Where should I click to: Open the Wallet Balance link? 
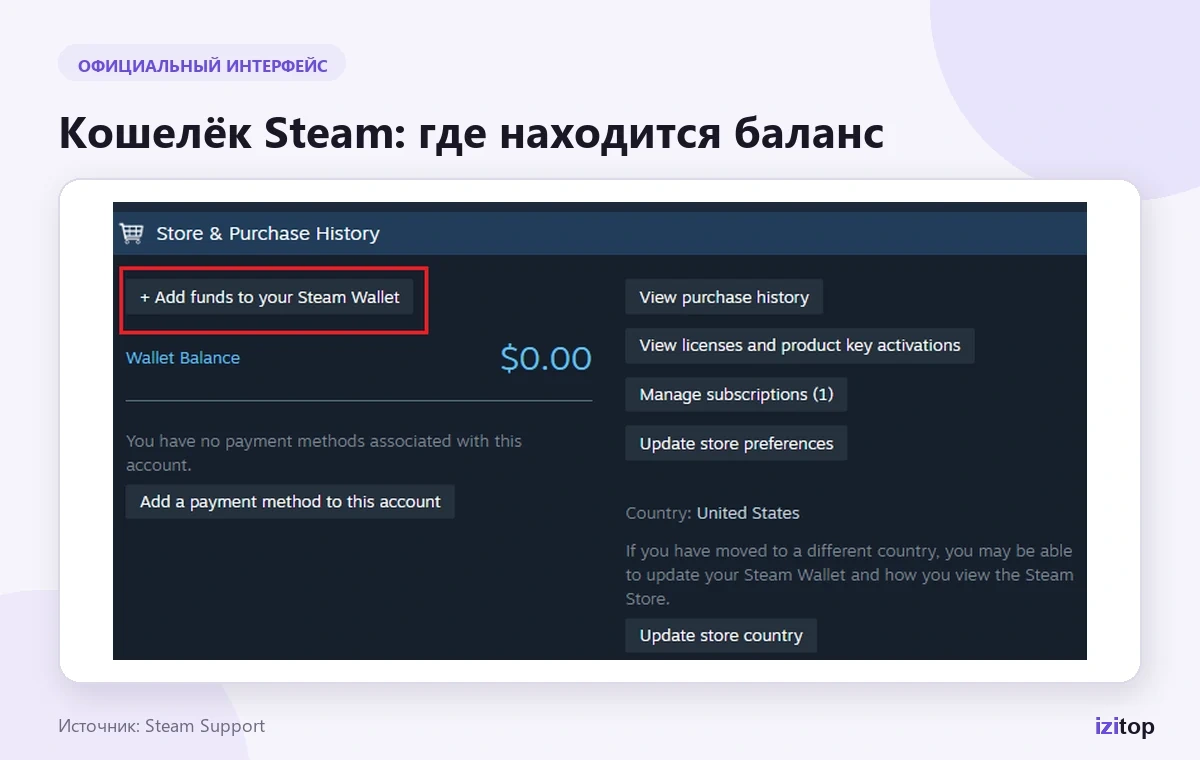pos(183,358)
